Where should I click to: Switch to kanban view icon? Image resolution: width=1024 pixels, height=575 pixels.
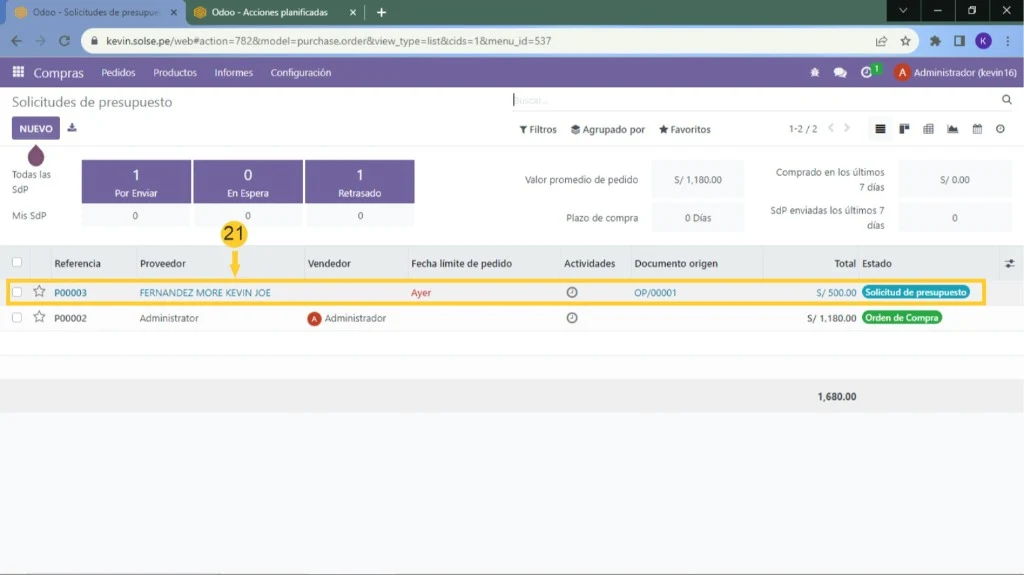[904, 129]
